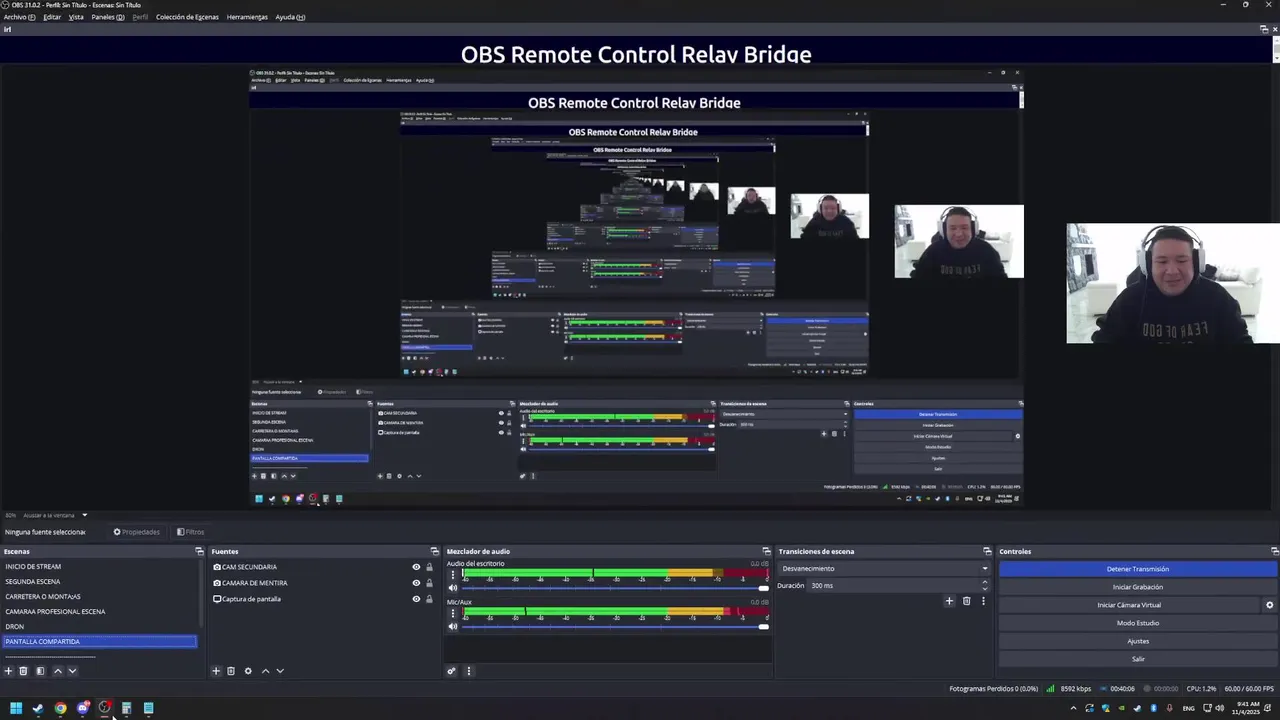Click Iniciar Cámara Virtual button
Screen dimensions: 1280x720
pos(1129,605)
